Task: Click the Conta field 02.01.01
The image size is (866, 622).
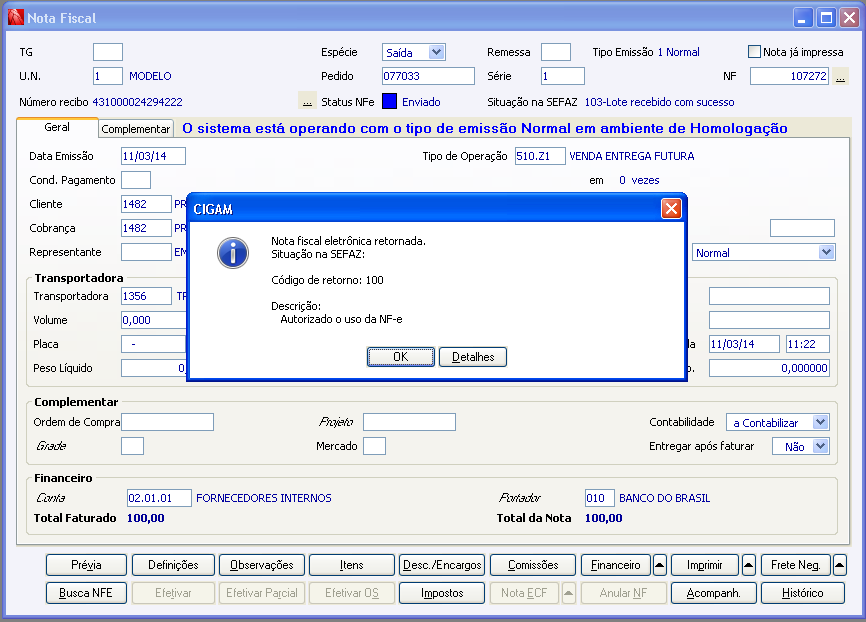Action: [159, 498]
